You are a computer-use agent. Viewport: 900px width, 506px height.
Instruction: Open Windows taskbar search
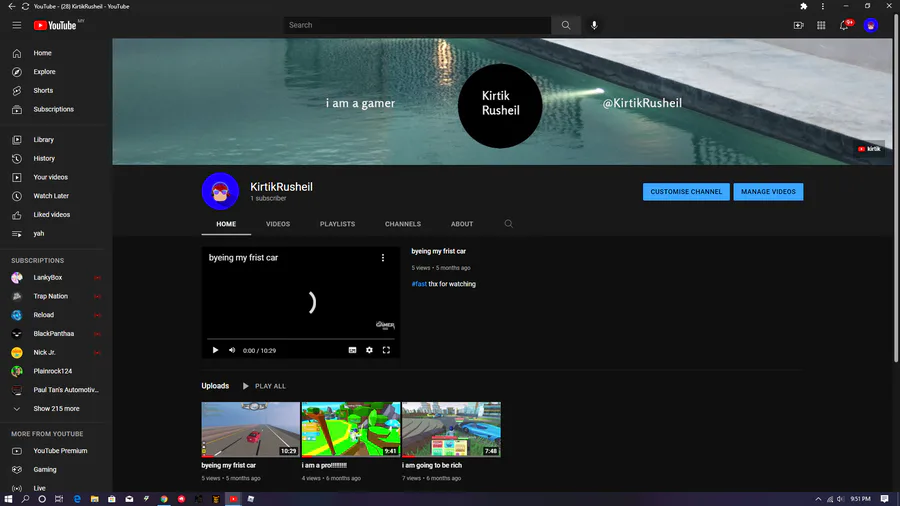coord(25,499)
